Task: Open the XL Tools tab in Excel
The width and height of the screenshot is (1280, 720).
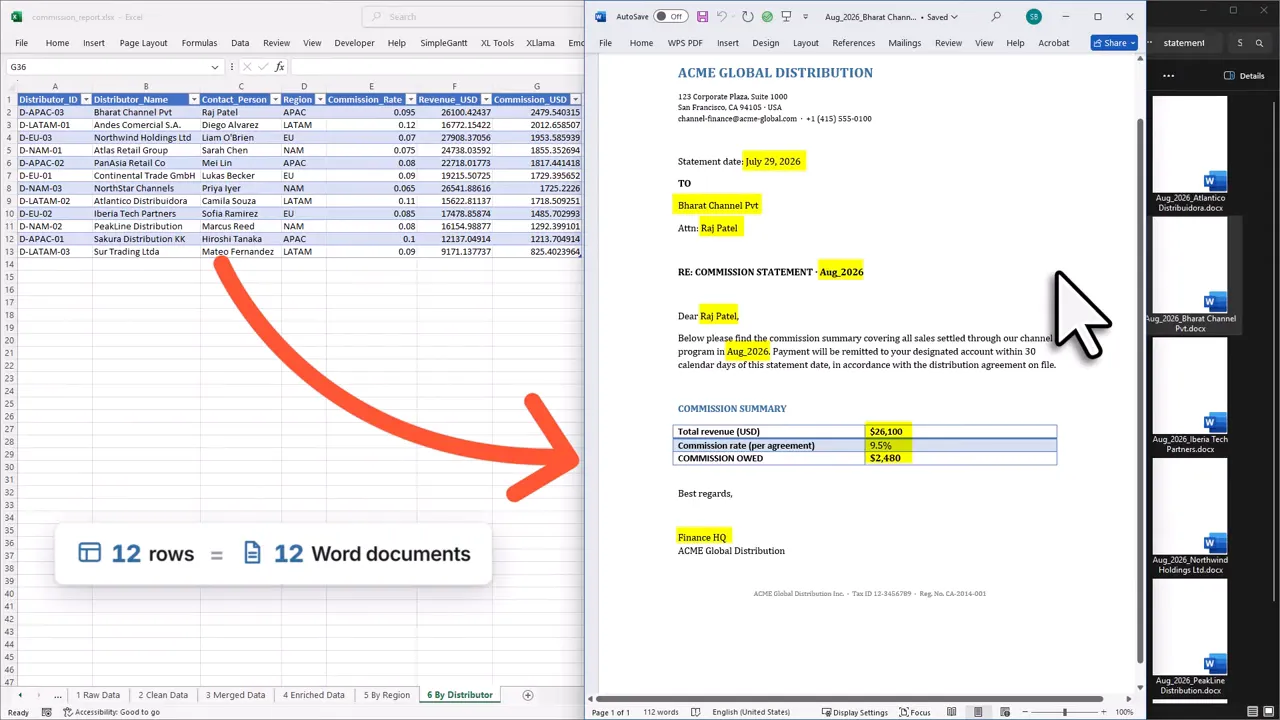Action: (497, 43)
